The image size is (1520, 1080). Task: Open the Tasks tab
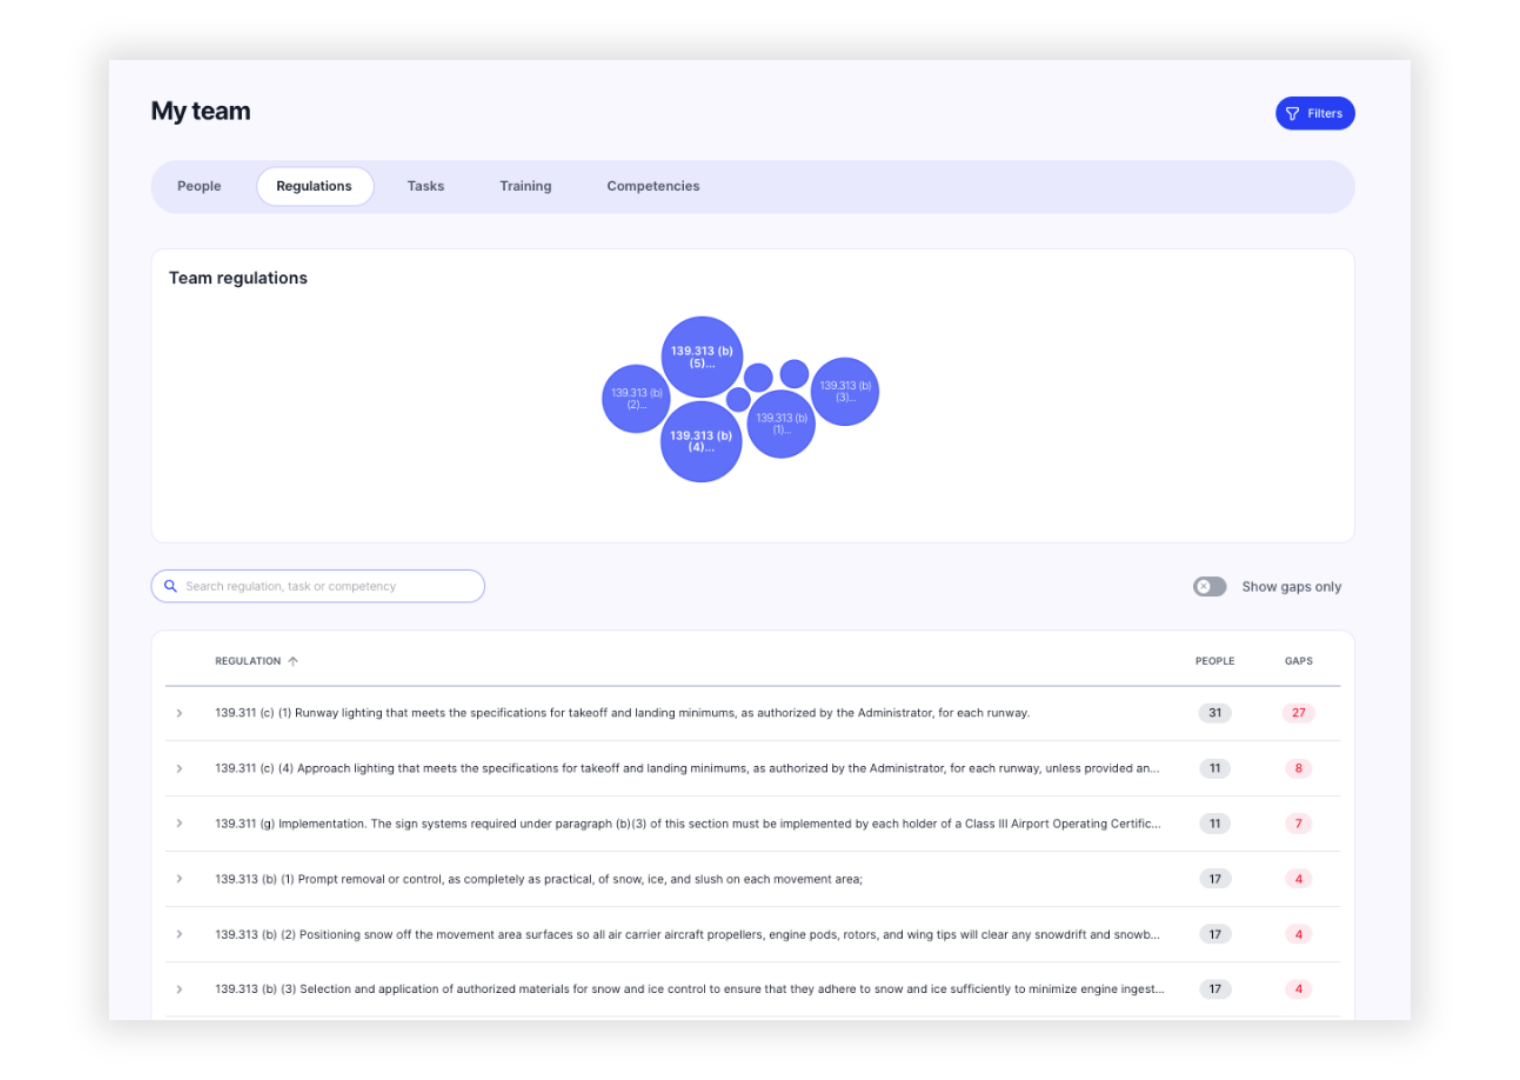425,186
